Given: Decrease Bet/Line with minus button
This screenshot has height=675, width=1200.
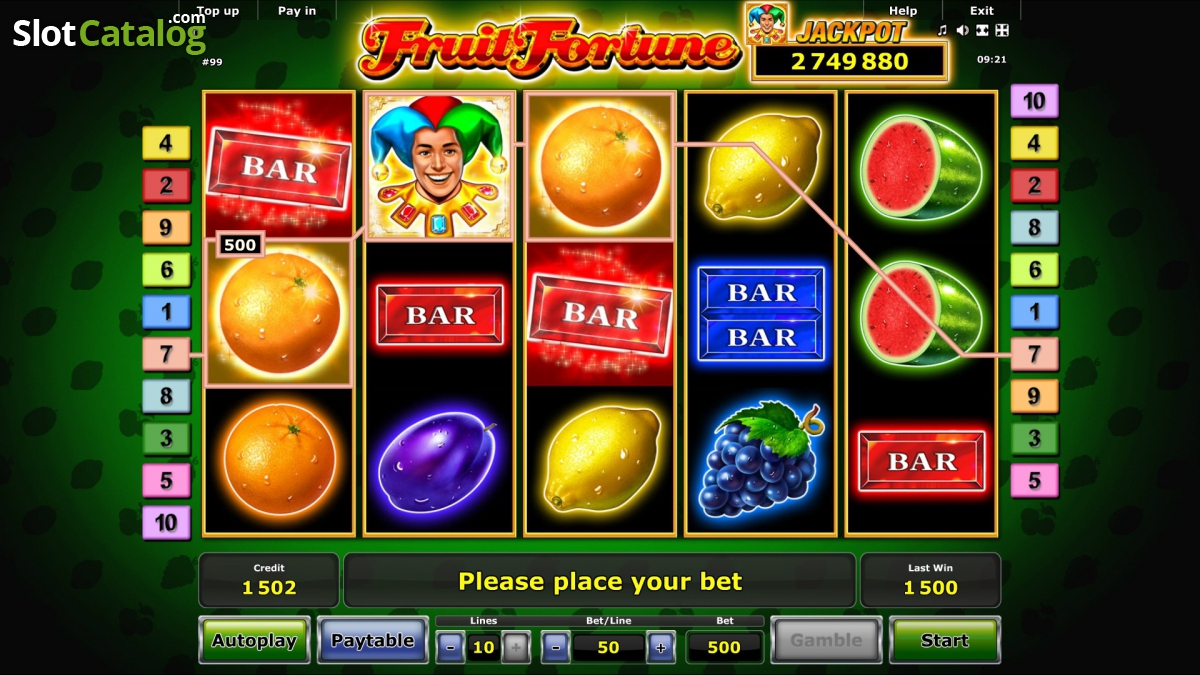Looking at the screenshot, I should 557,647.
